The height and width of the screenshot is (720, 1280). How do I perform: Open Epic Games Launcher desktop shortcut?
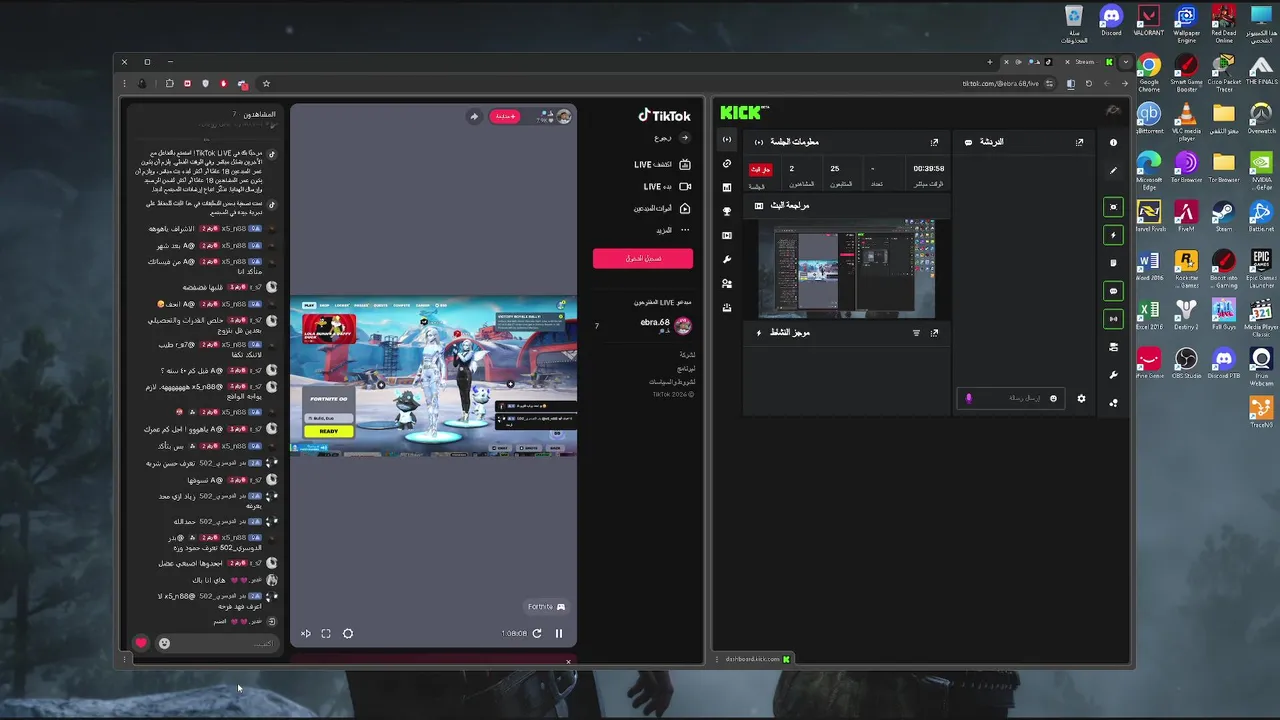click(x=1261, y=267)
